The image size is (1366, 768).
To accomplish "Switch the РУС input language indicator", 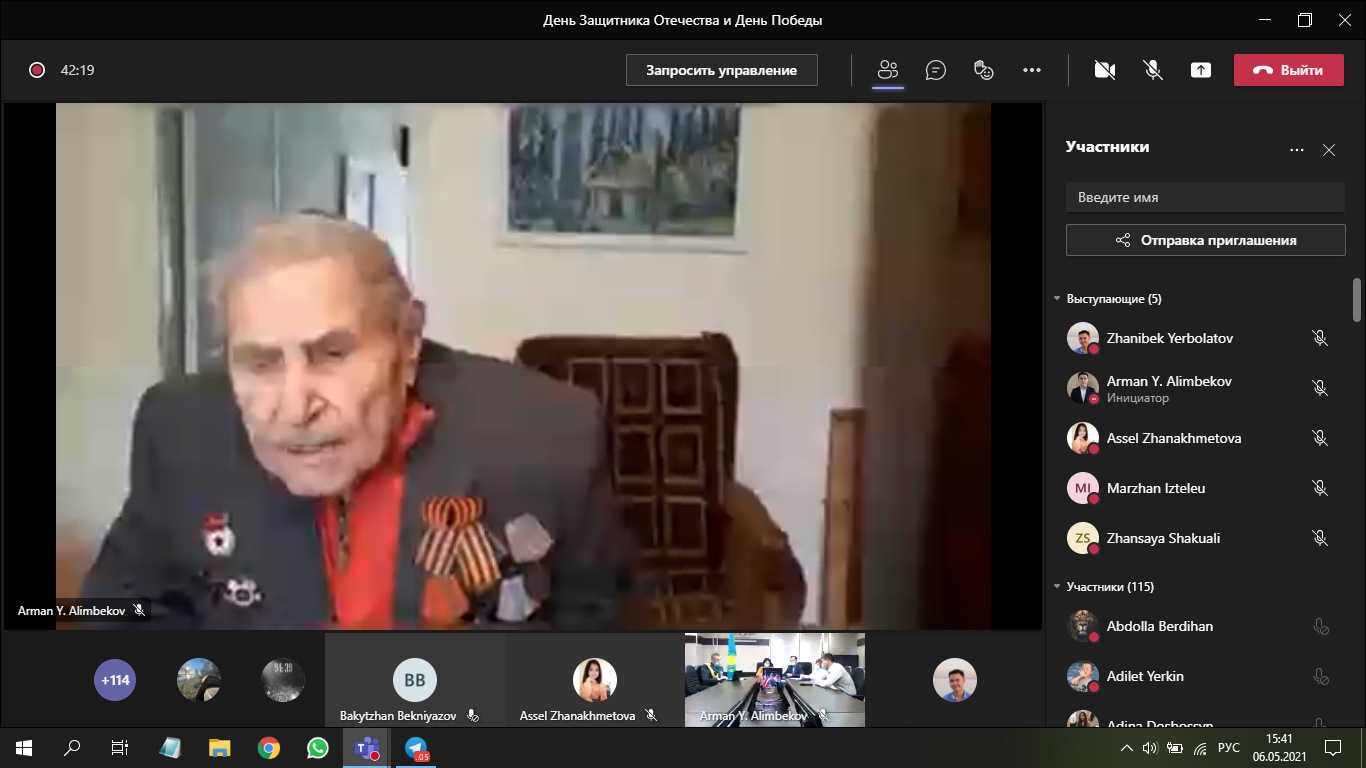I will pos(1230,747).
